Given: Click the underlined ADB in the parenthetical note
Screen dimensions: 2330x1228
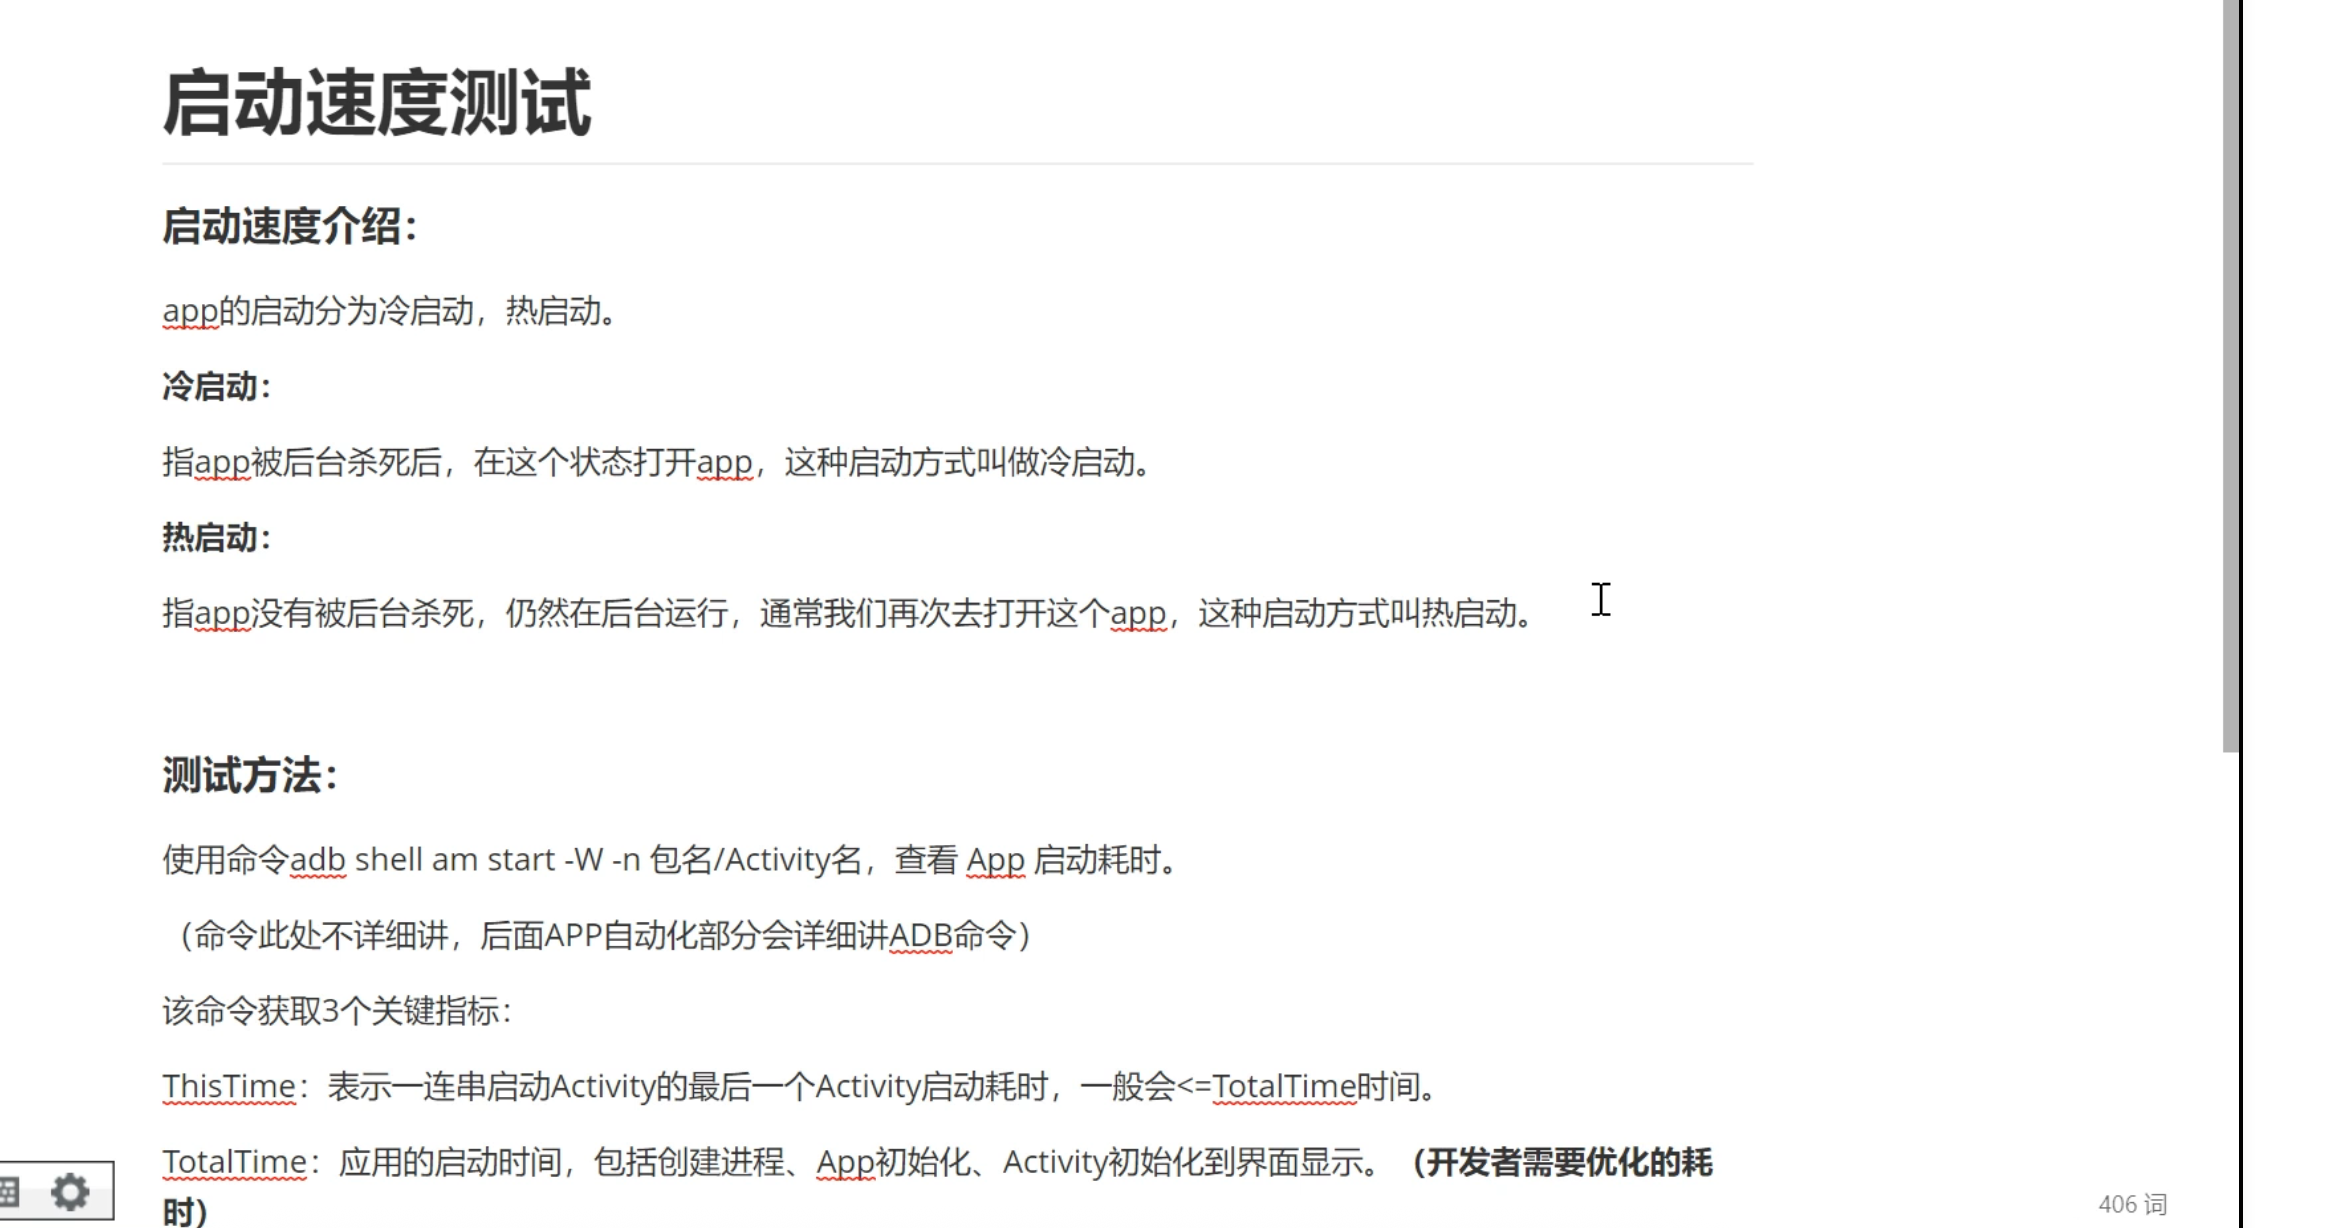Looking at the screenshot, I should click(x=920, y=936).
